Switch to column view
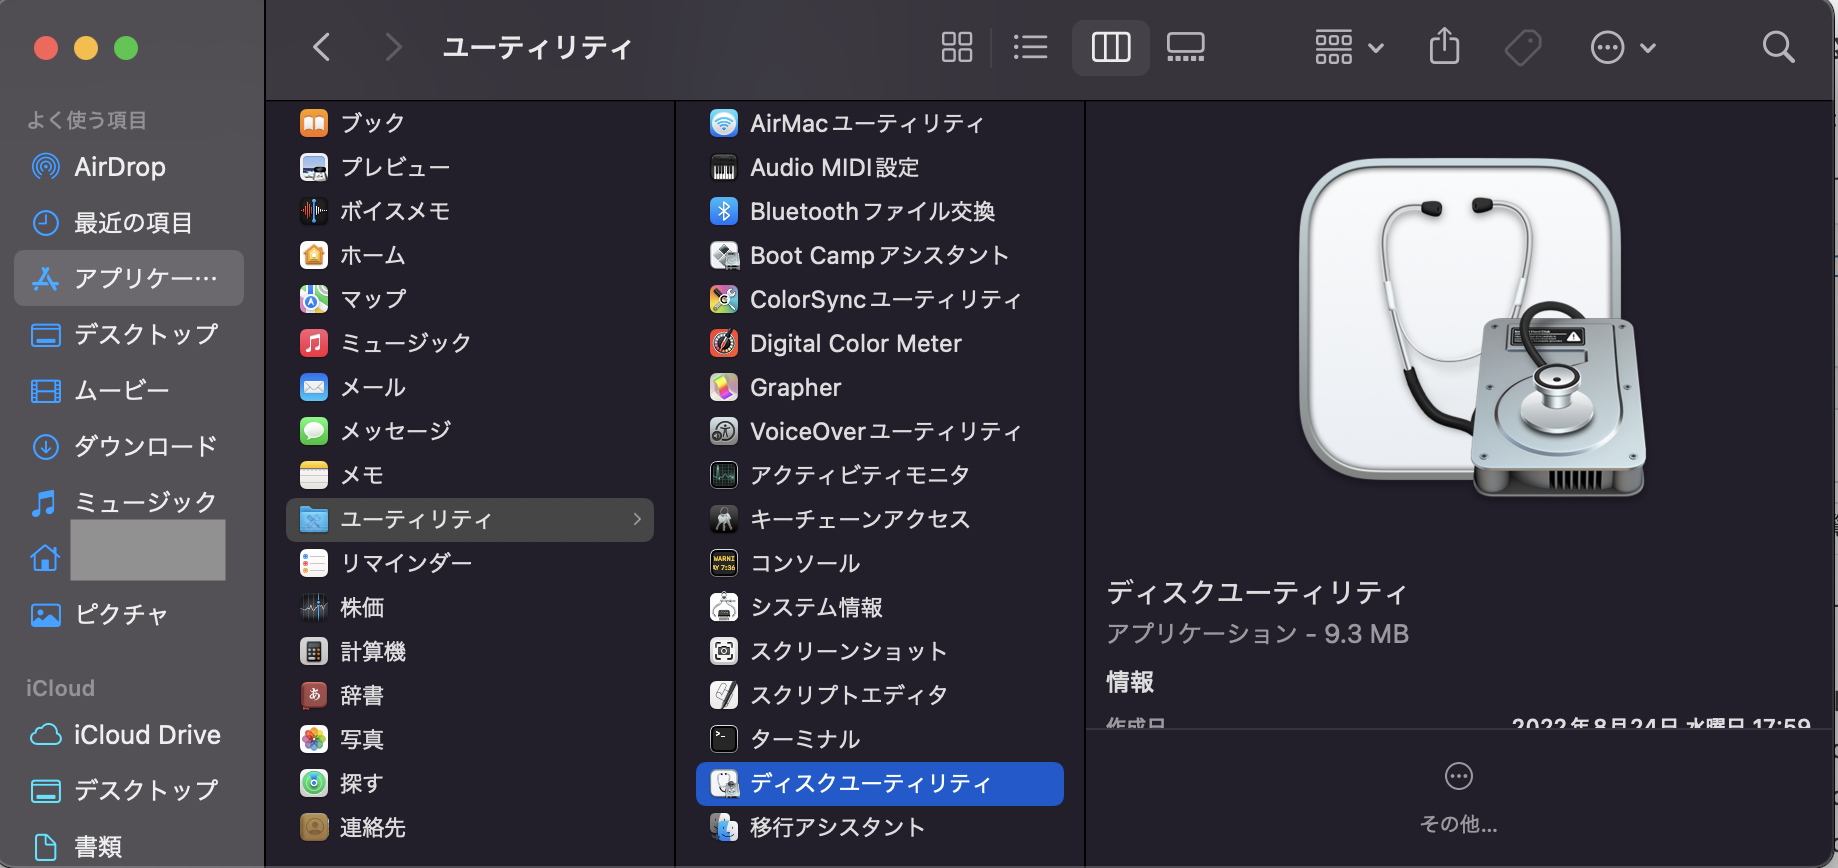Image resolution: width=1838 pixels, height=868 pixels. [1111, 47]
